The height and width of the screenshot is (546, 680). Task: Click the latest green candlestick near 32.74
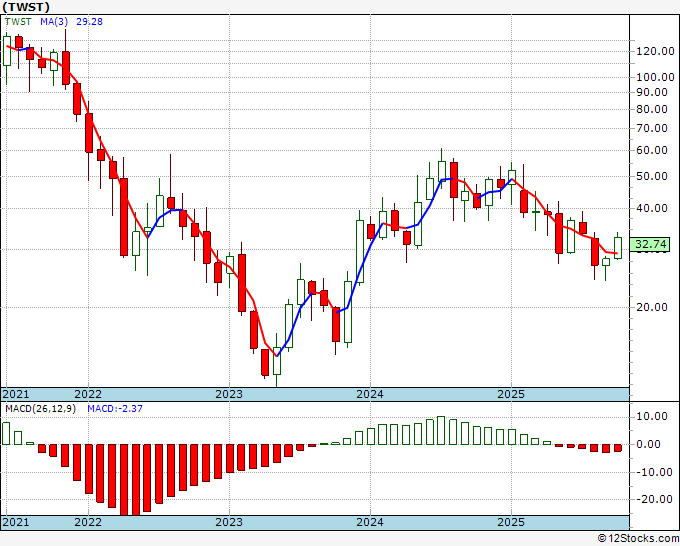pyautogui.click(x=618, y=248)
